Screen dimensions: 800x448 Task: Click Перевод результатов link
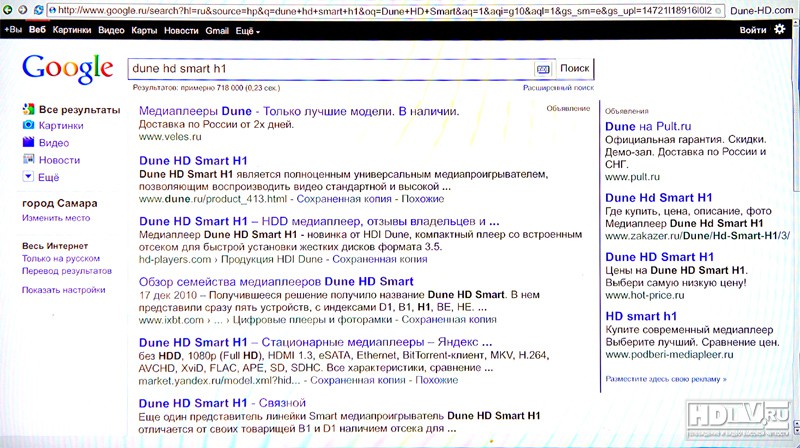pyautogui.click(x=66, y=271)
